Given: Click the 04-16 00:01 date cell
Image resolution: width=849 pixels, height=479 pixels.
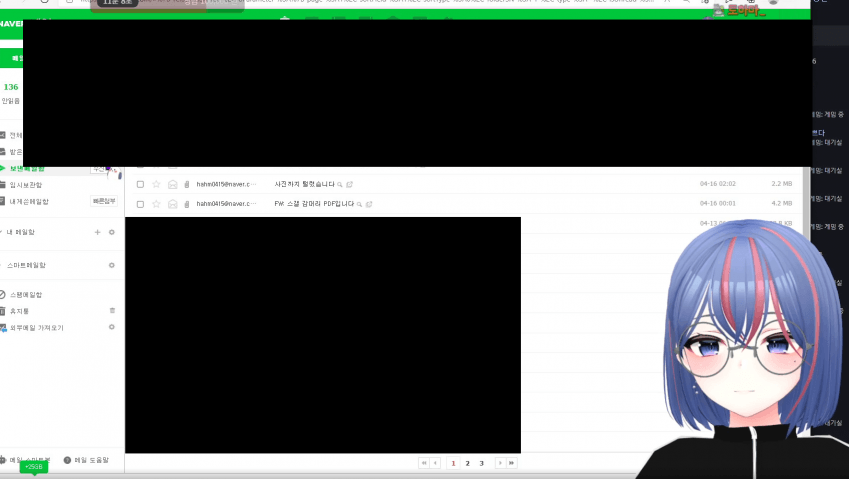Looking at the screenshot, I should point(717,204).
